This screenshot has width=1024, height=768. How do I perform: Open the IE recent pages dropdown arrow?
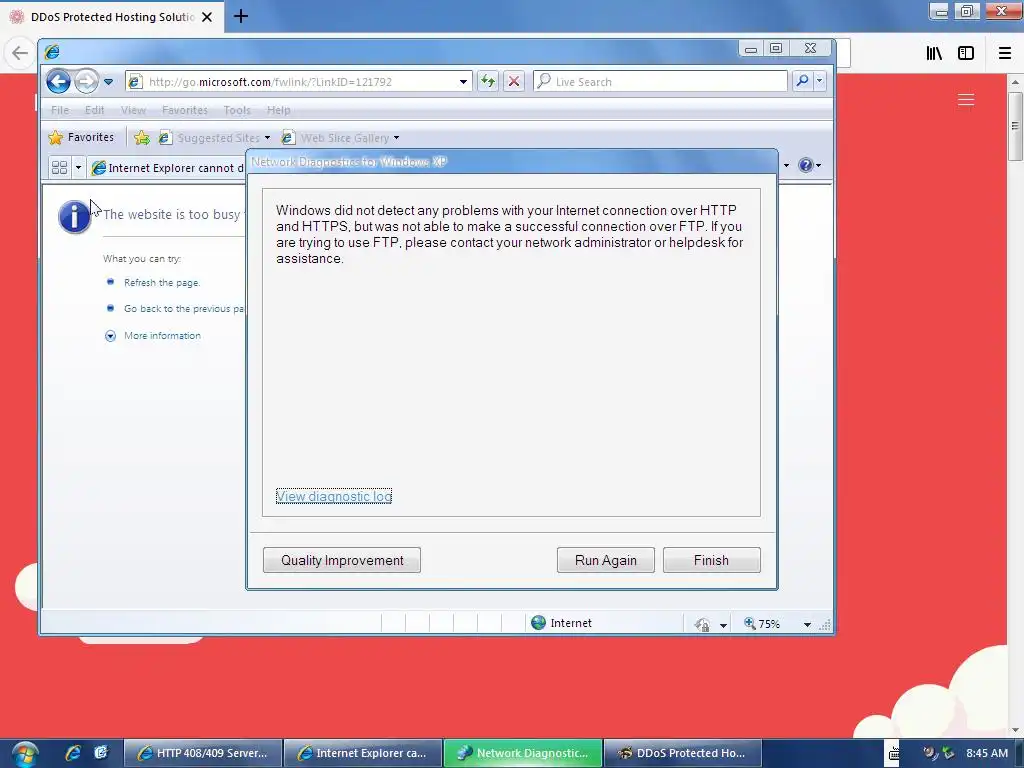(x=108, y=82)
